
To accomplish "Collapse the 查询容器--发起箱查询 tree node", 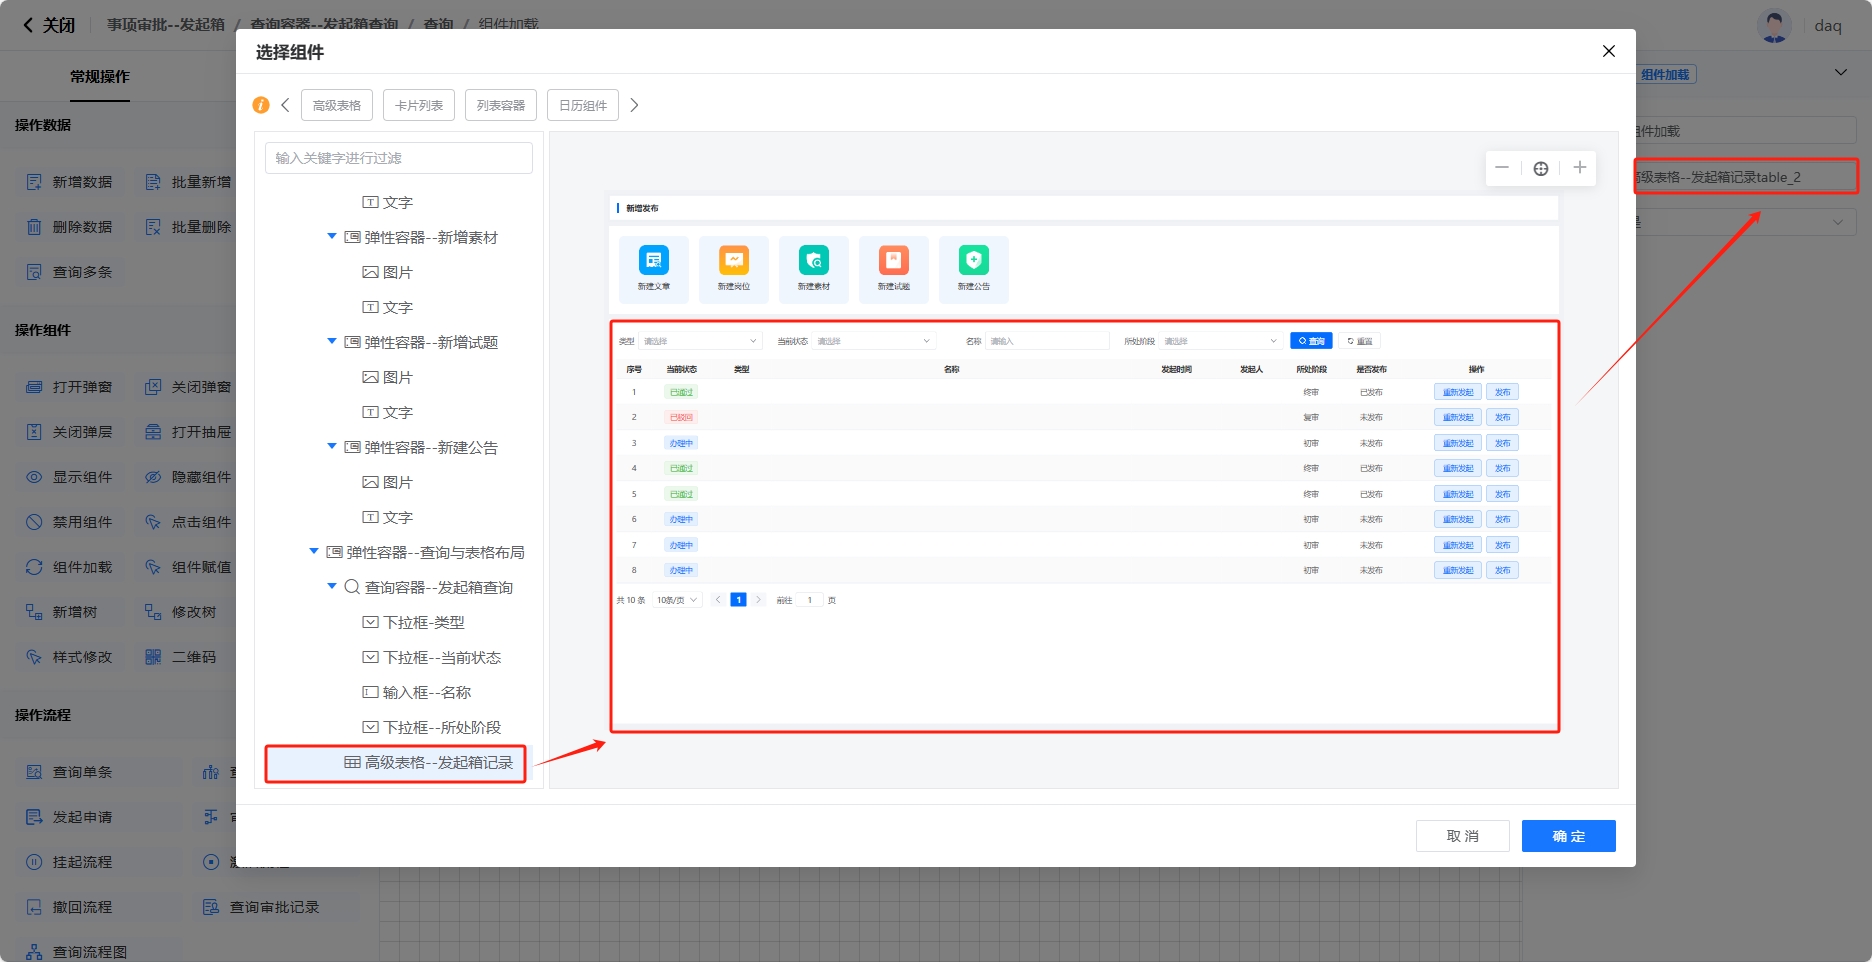I will (x=332, y=587).
